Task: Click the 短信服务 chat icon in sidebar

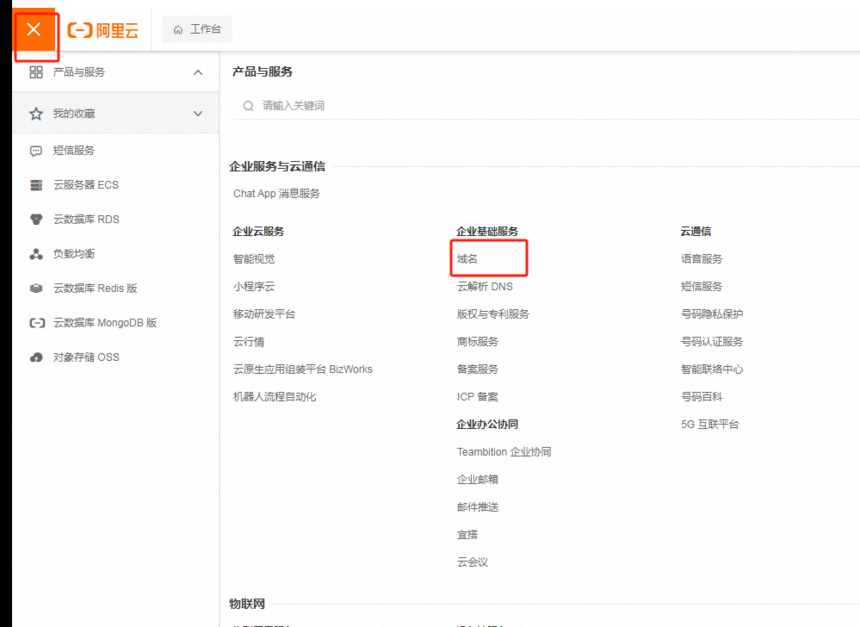Action: pyautogui.click(x=36, y=151)
